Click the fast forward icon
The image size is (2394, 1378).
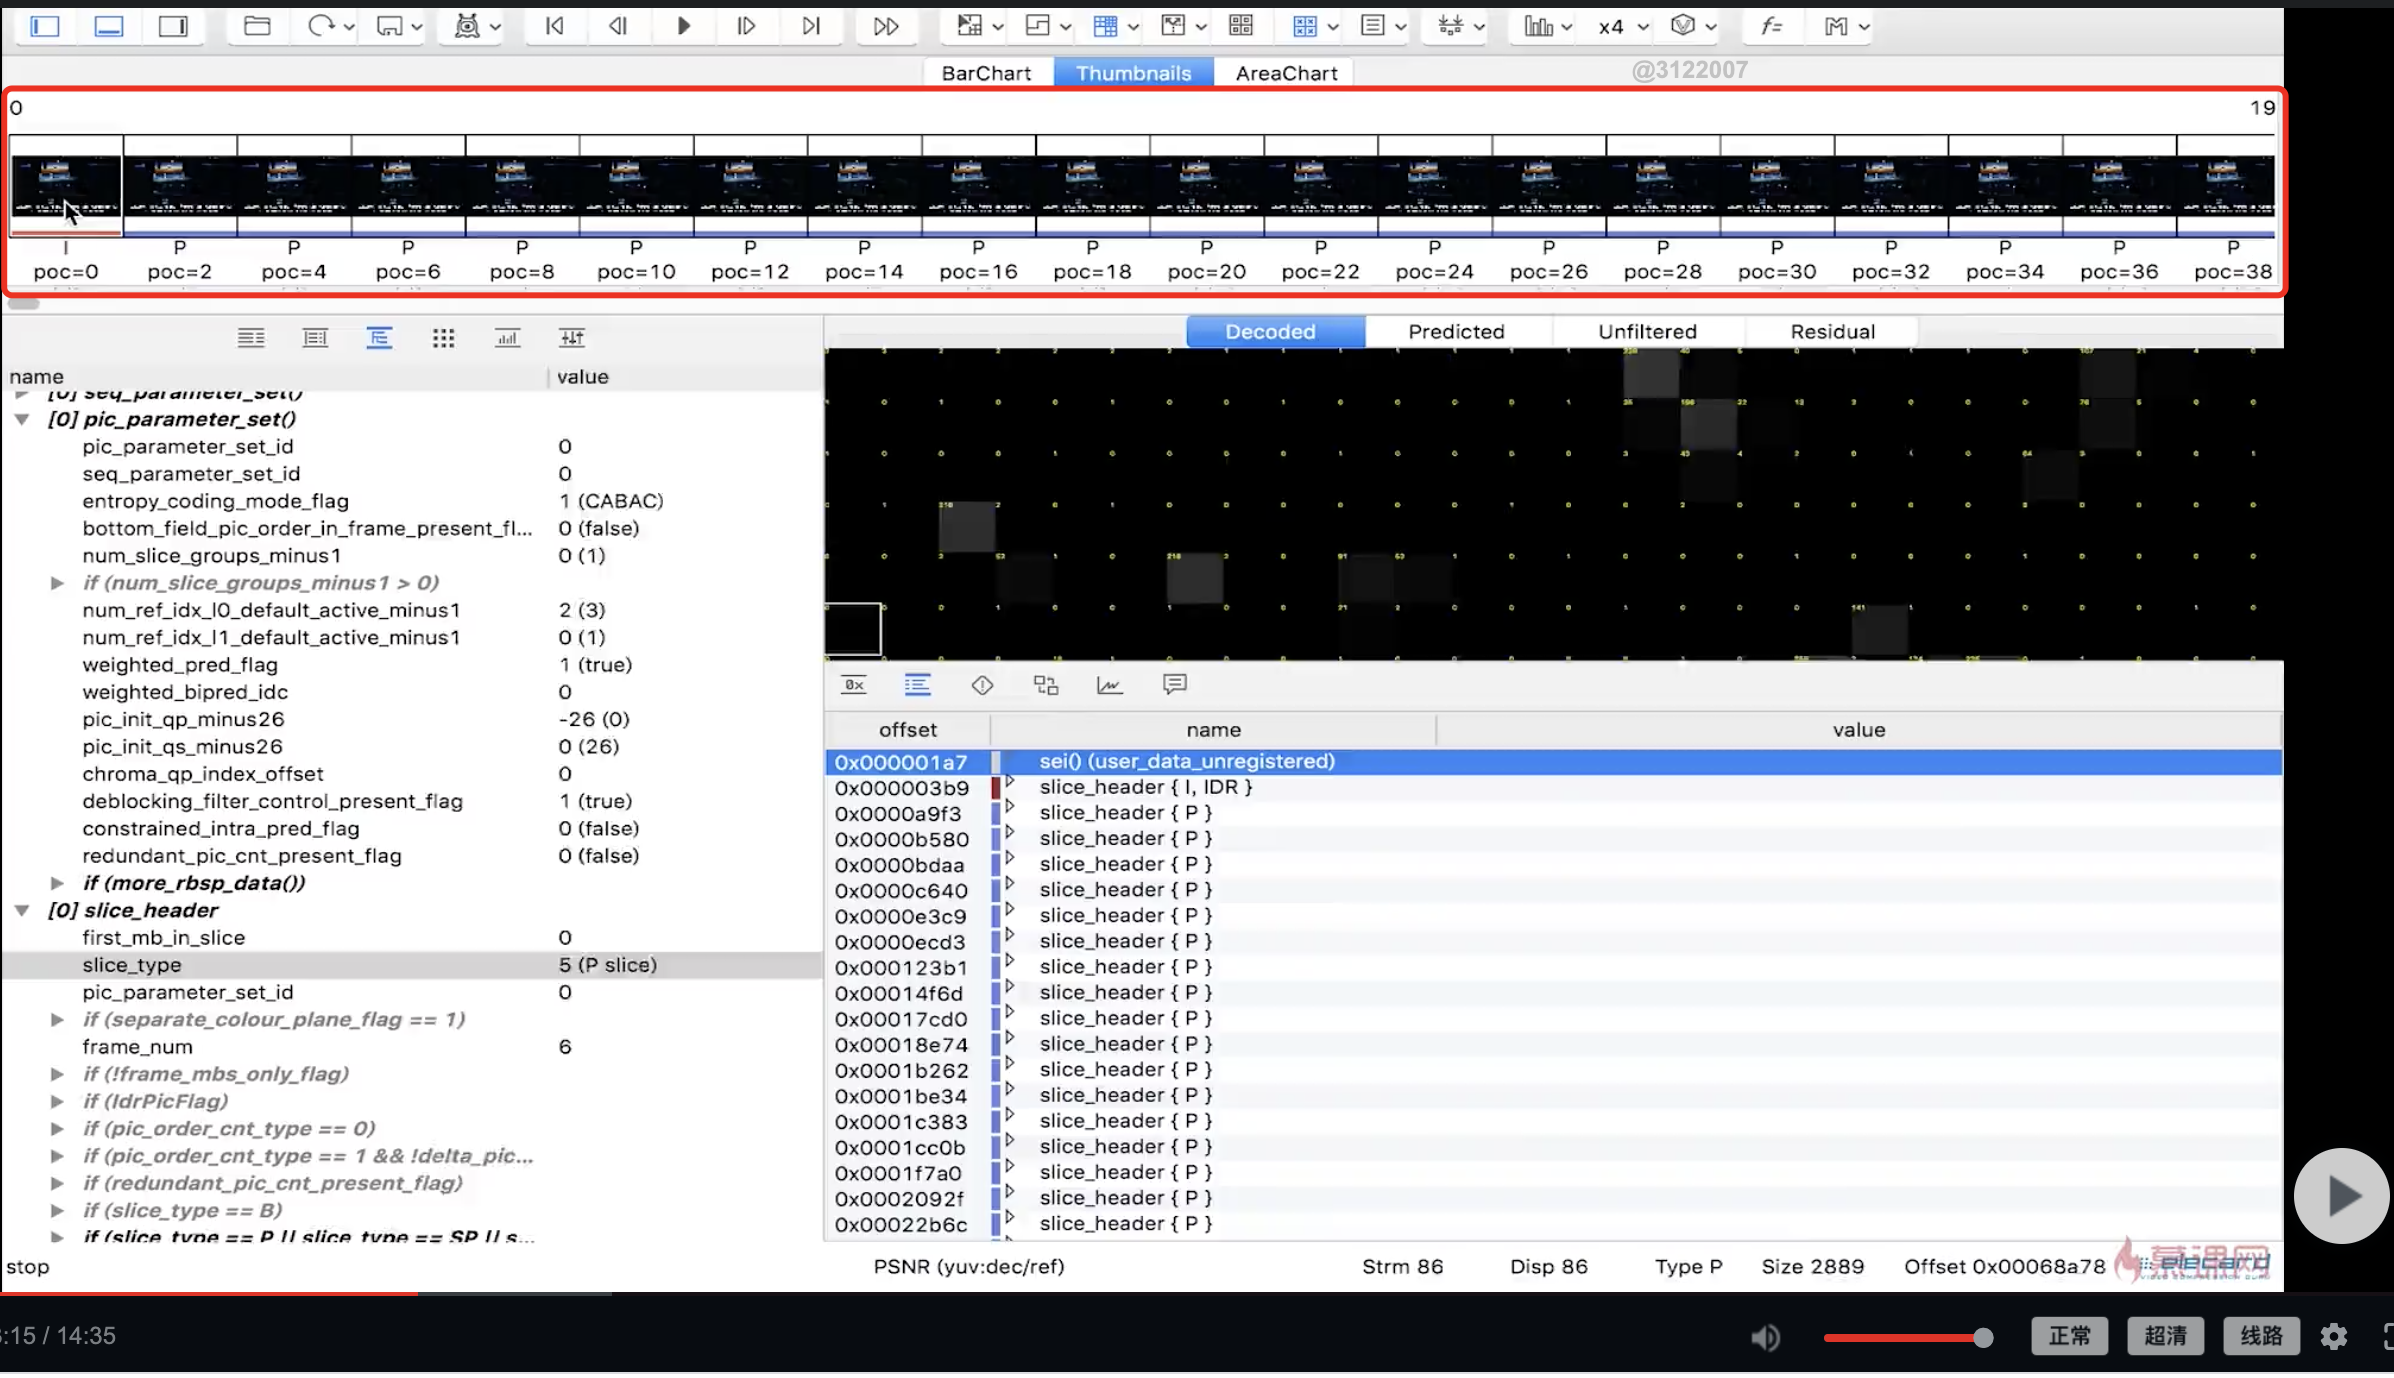(x=886, y=26)
